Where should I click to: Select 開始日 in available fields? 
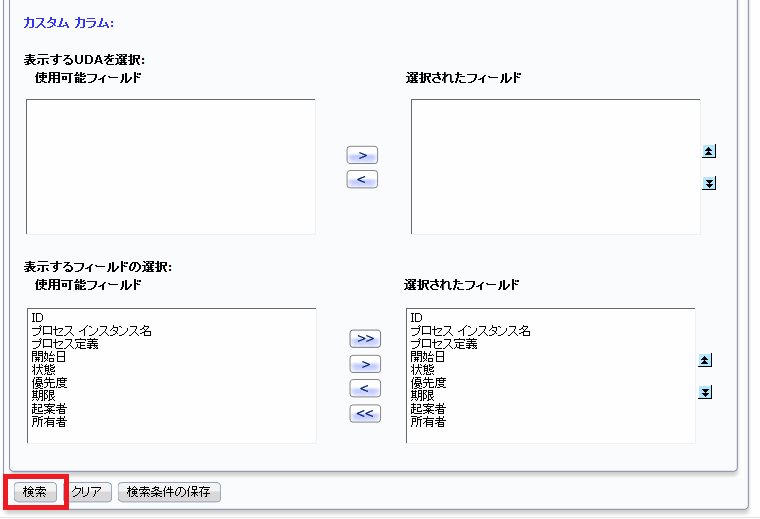48,357
